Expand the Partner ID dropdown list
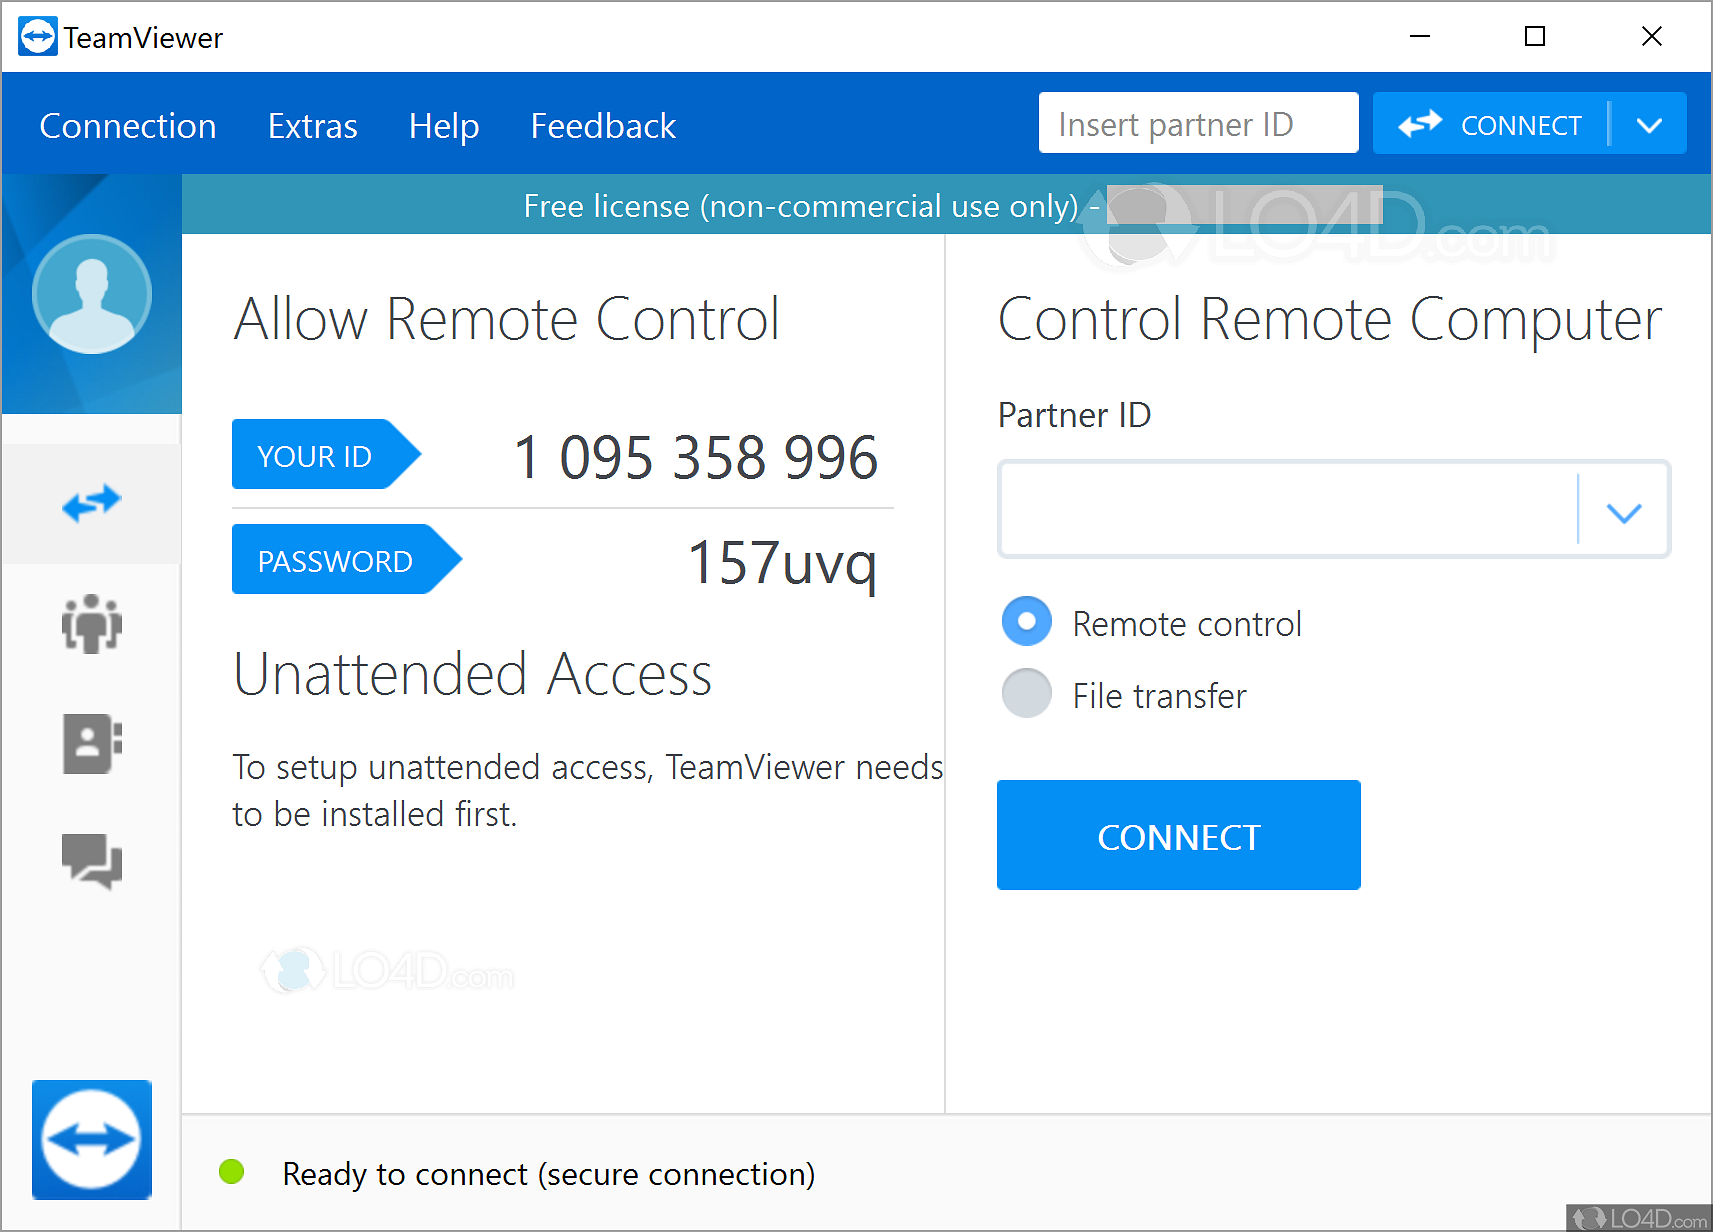This screenshot has width=1713, height=1232. [1623, 512]
